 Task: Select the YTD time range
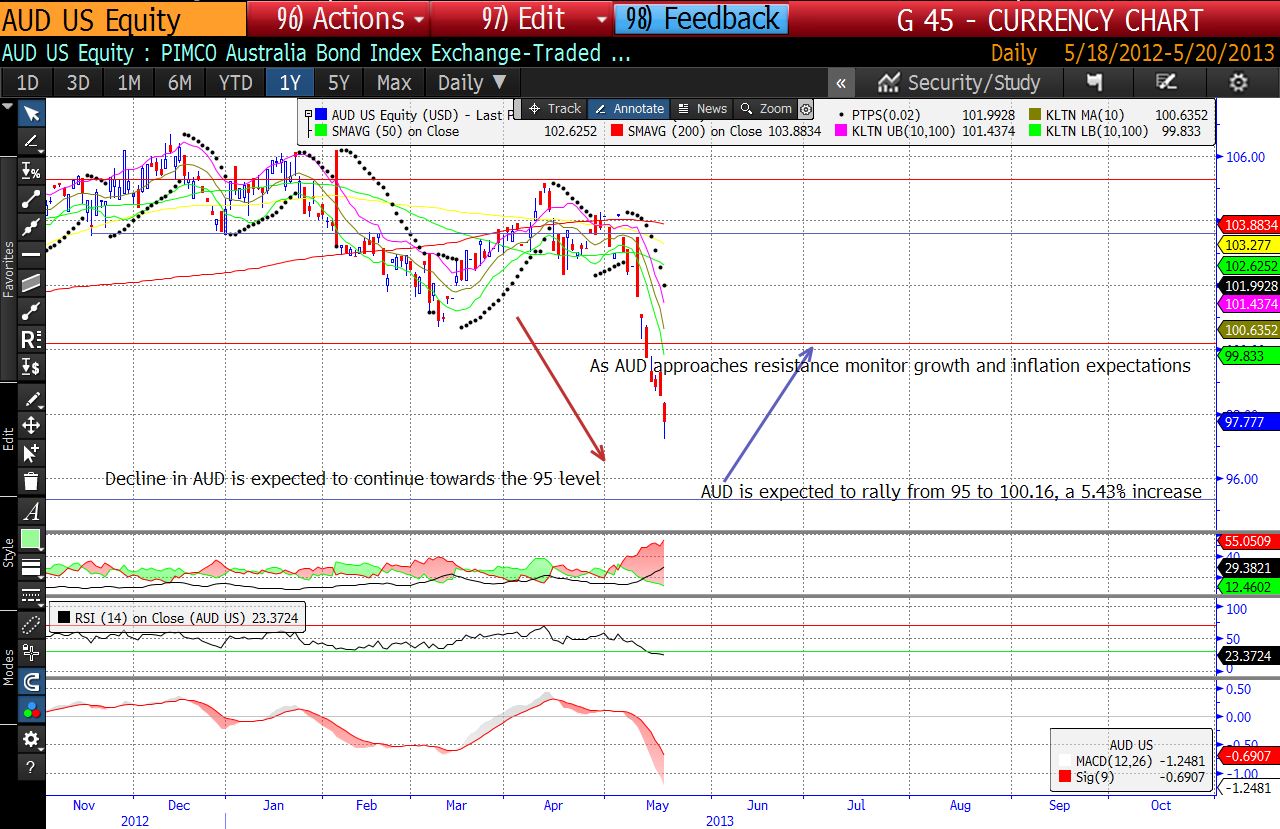pos(236,83)
